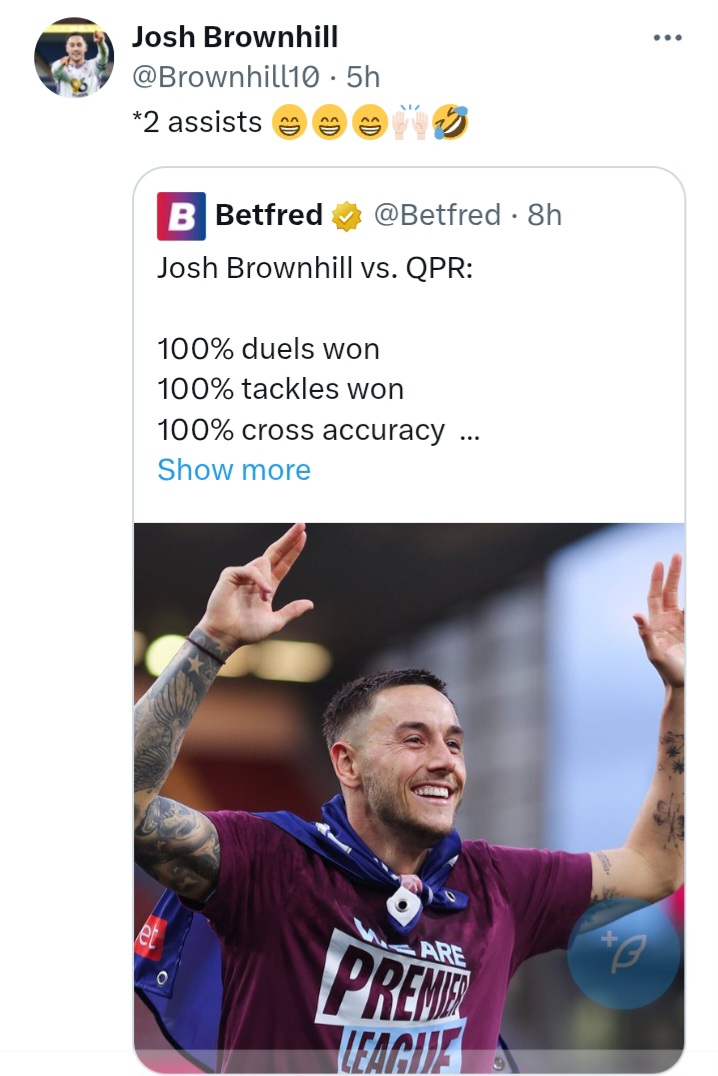Visit the @Betfred handle
Screen dimensions: 718x1076
(437, 215)
